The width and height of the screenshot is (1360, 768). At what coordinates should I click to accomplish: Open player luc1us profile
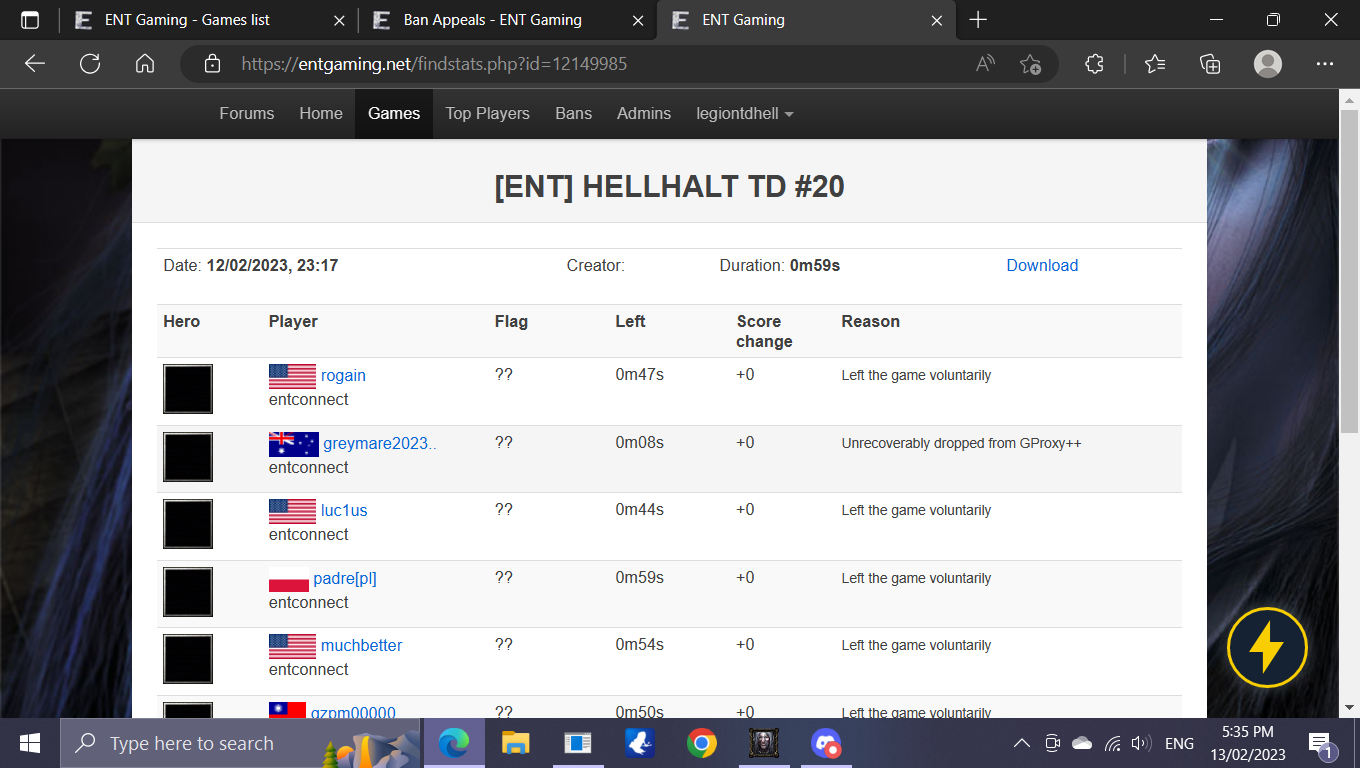pos(344,510)
